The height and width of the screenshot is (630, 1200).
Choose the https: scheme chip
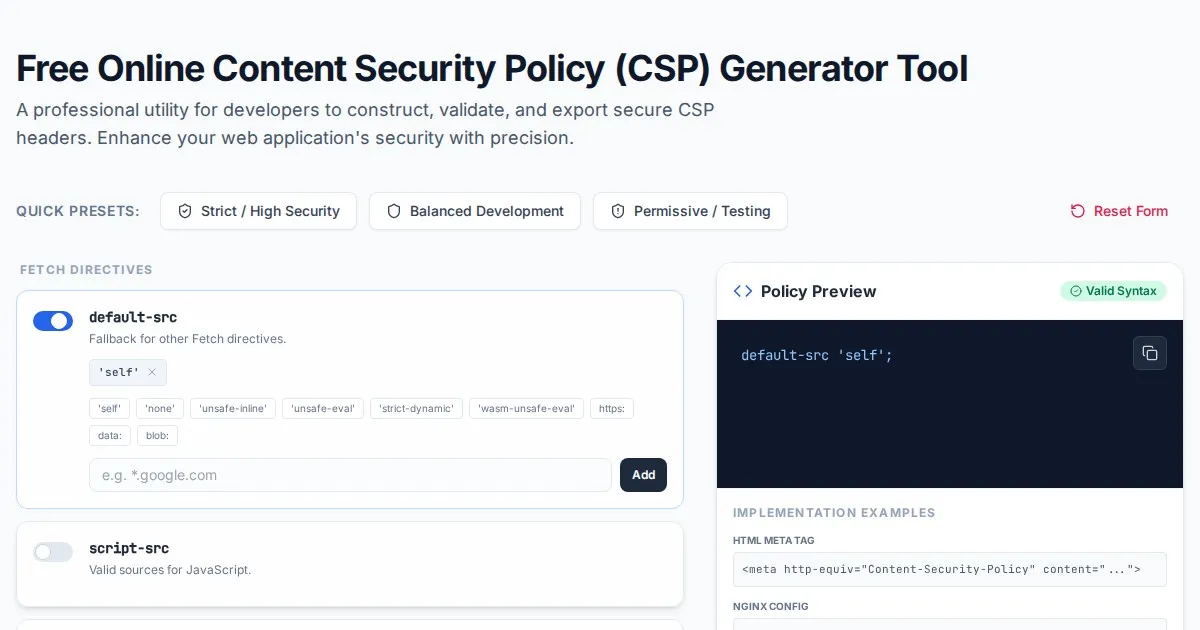(x=611, y=408)
